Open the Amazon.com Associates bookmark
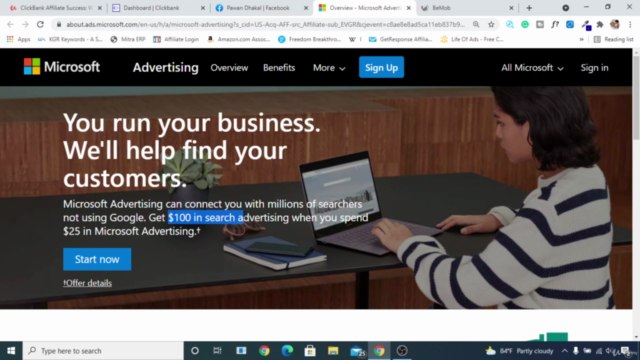Viewport: 640px width, 360px height. point(239,39)
